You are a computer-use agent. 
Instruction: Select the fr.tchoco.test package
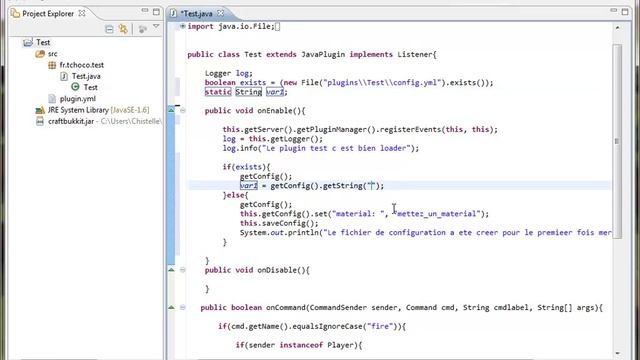[x=82, y=65]
